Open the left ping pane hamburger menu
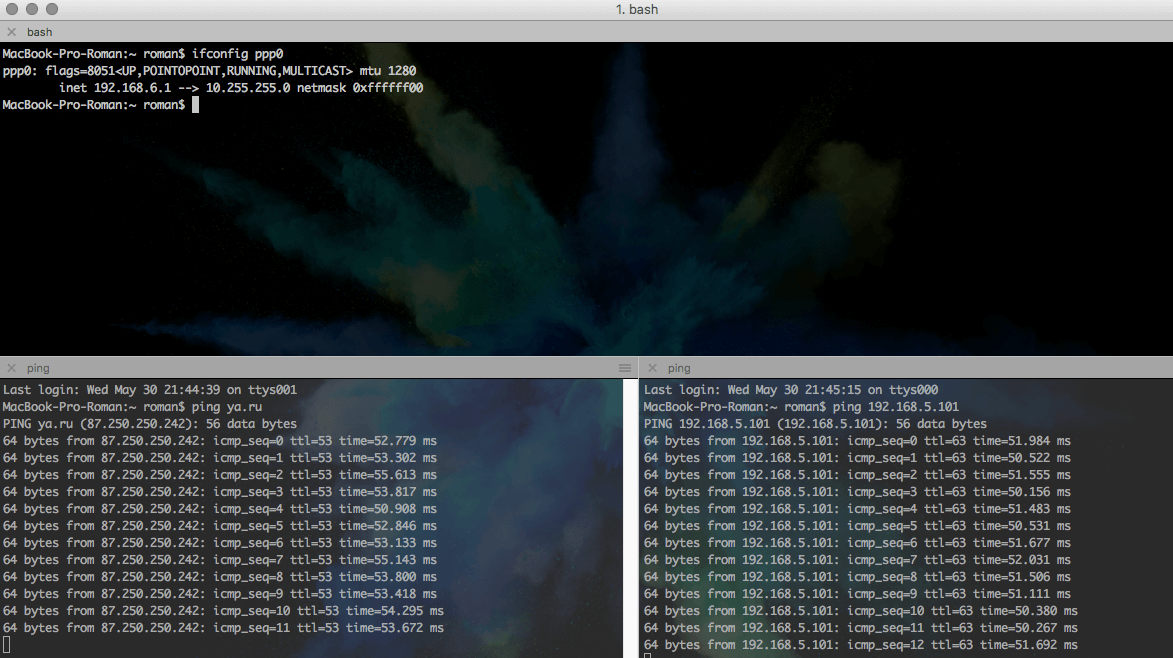Screen dimensions: 1173x658 pos(625,368)
